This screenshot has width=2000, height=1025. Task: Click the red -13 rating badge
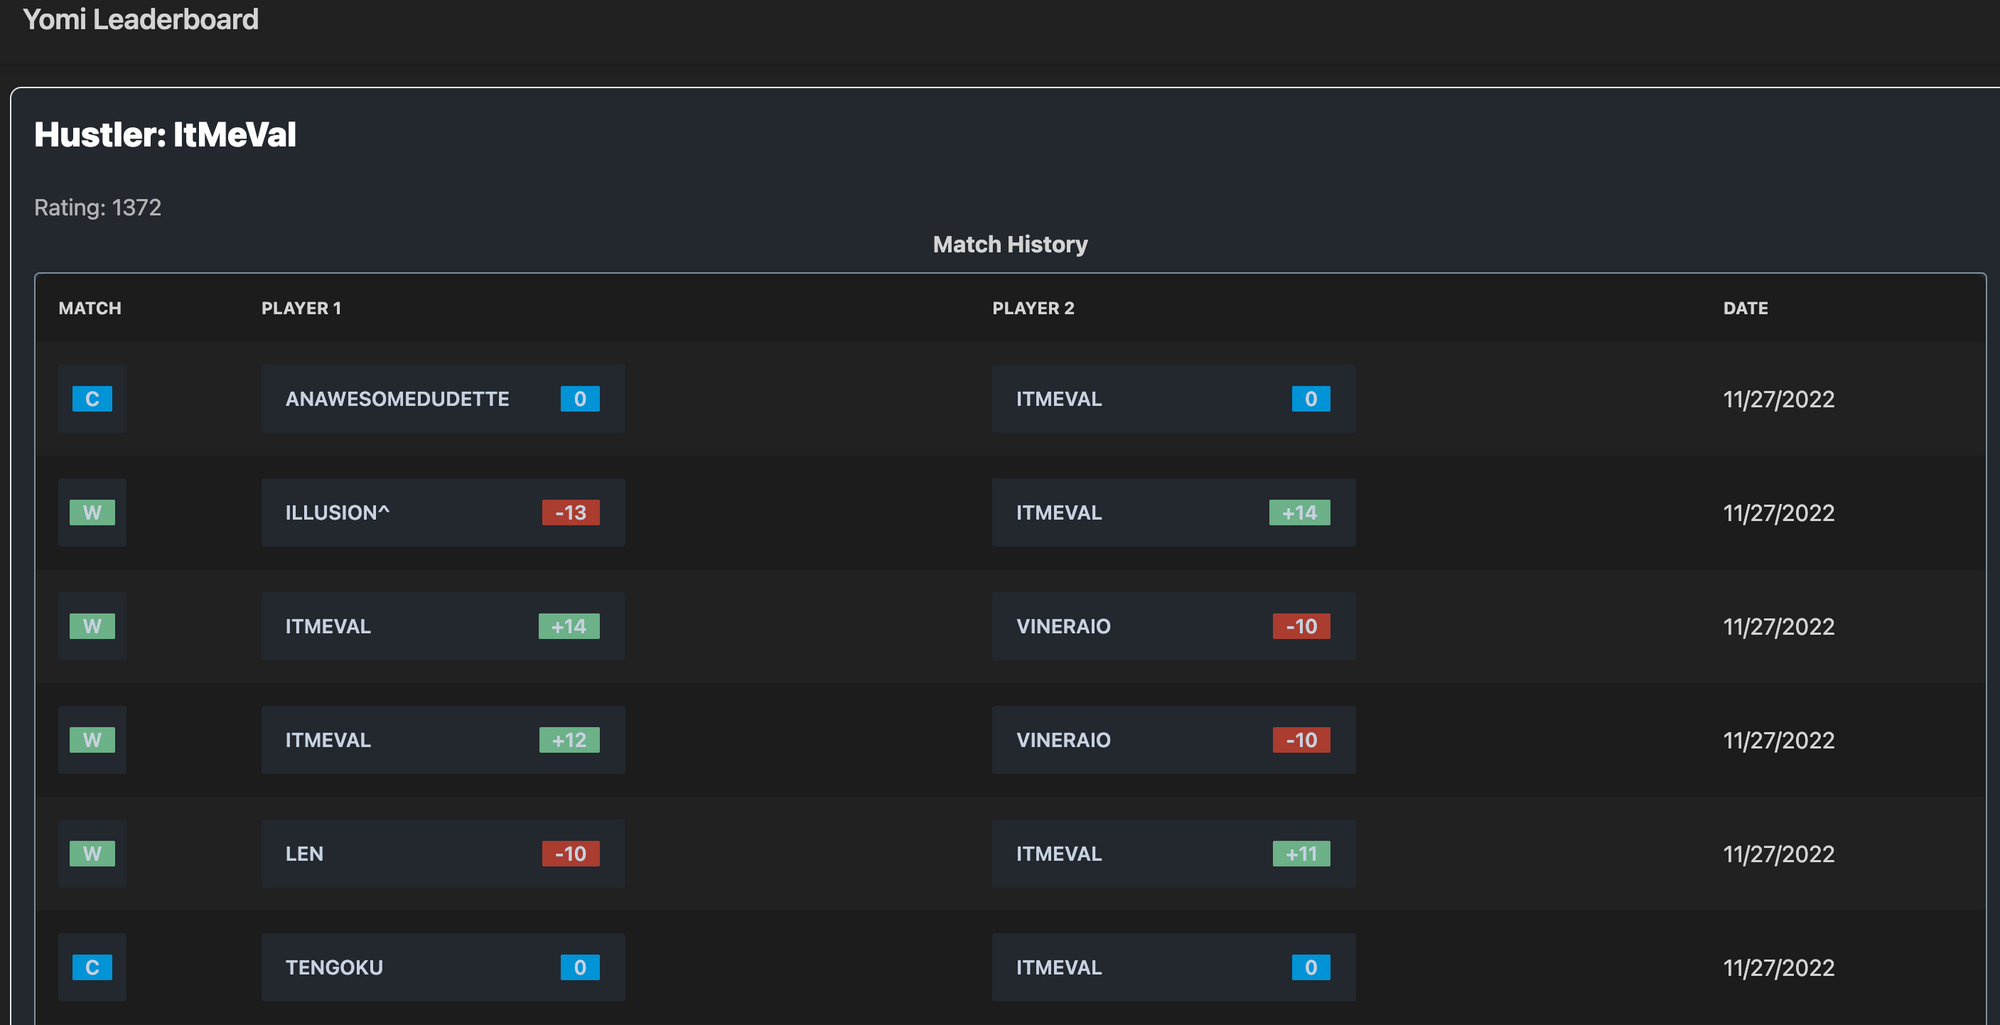570,513
